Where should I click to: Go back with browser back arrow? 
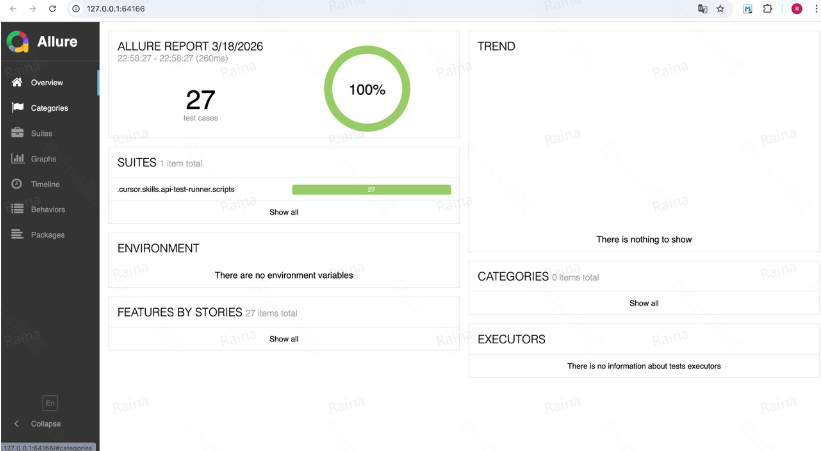click(x=13, y=9)
